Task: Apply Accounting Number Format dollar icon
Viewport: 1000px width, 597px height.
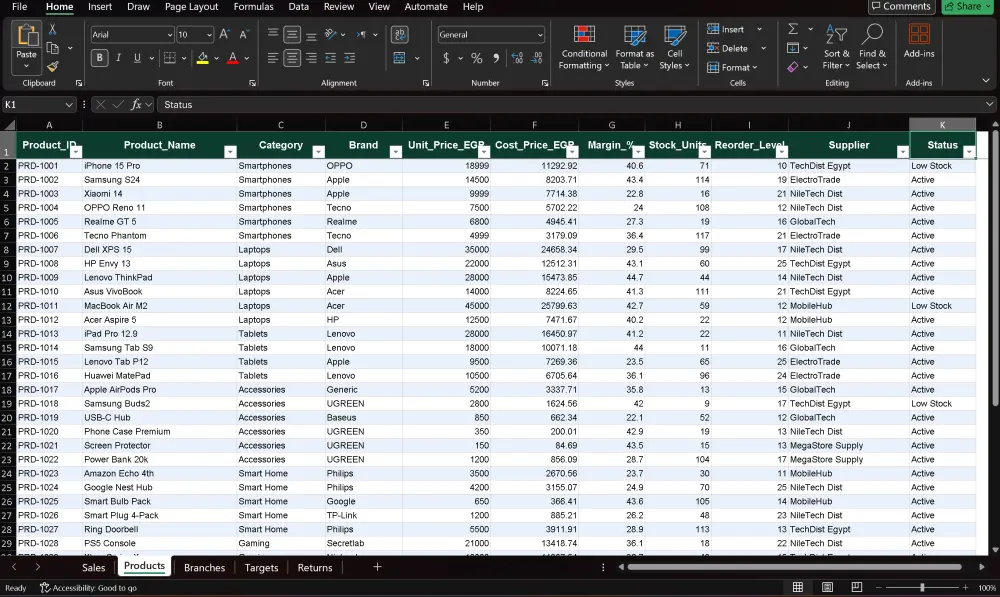Action: click(446, 58)
